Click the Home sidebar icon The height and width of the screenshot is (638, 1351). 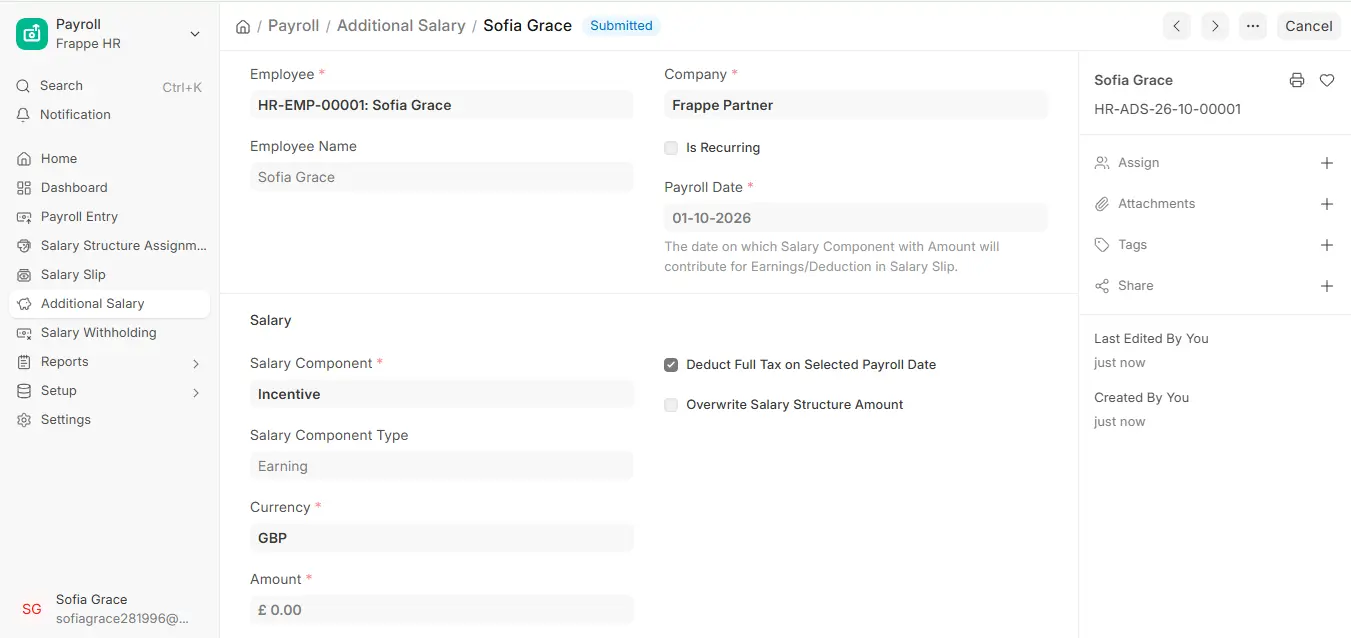click(24, 159)
